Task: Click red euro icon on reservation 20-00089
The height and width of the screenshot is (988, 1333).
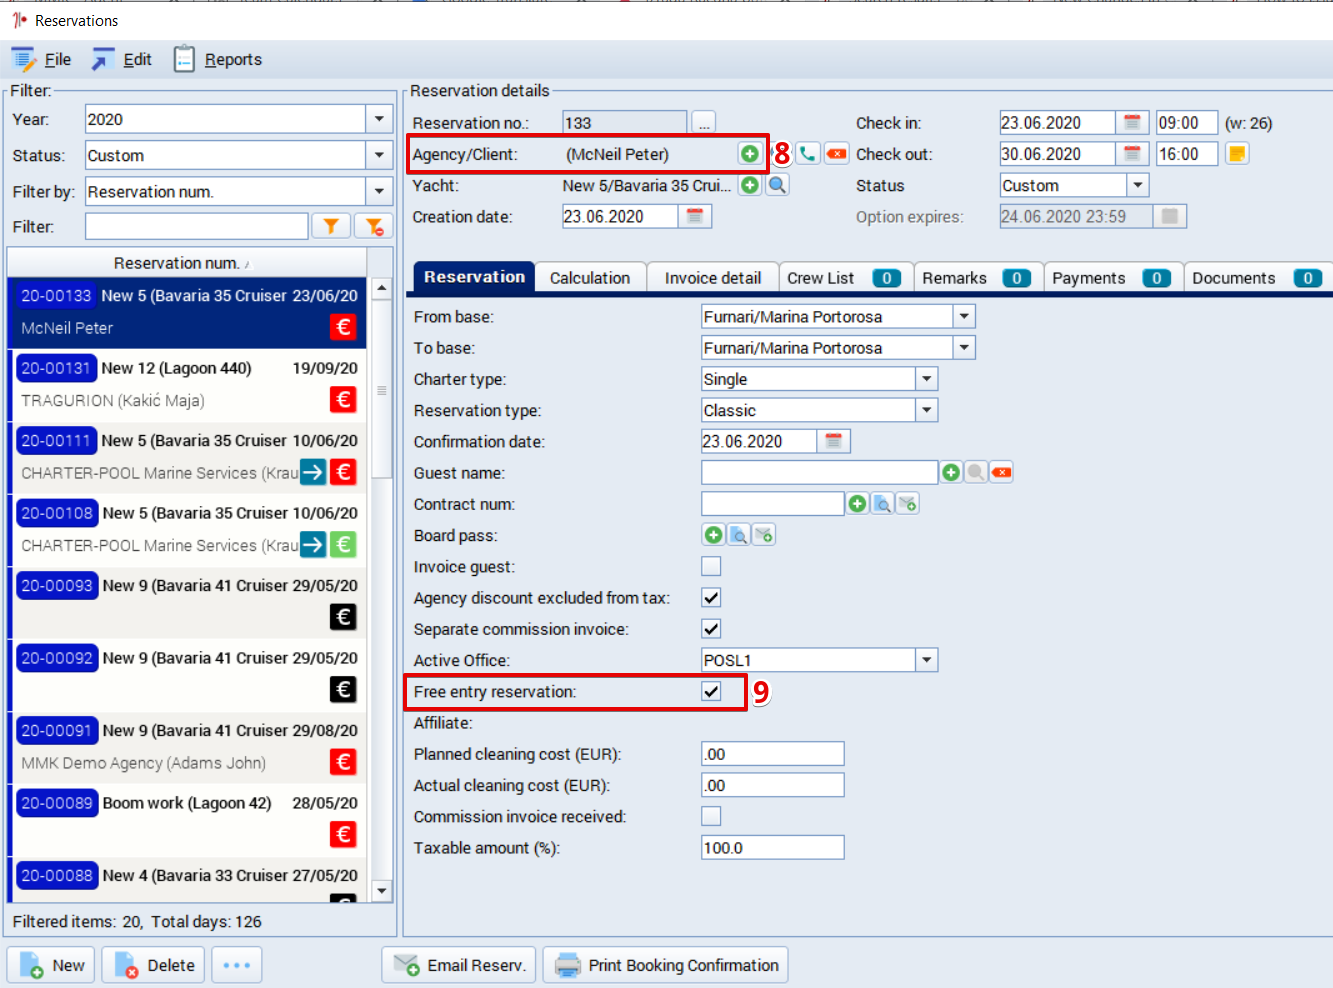Action: 343,834
